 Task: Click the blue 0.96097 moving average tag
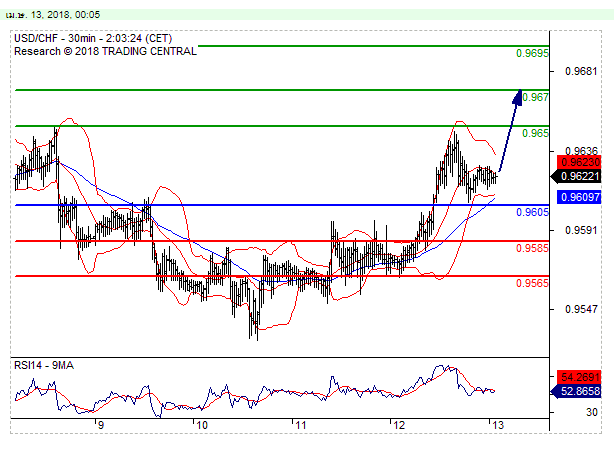(579, 197)
